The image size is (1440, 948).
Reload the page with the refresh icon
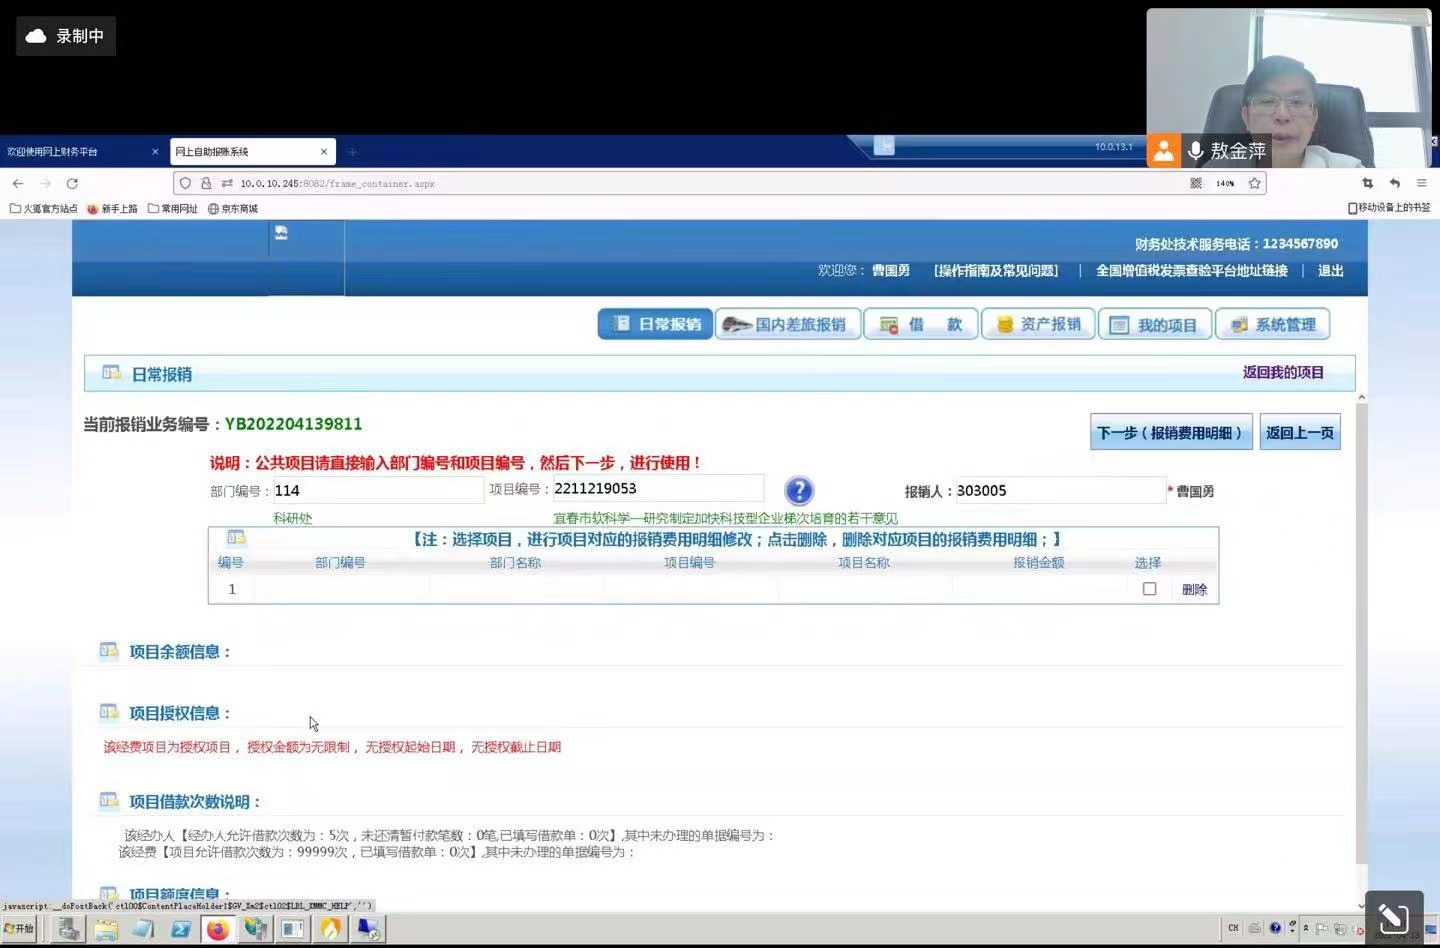tap(72, 184)
